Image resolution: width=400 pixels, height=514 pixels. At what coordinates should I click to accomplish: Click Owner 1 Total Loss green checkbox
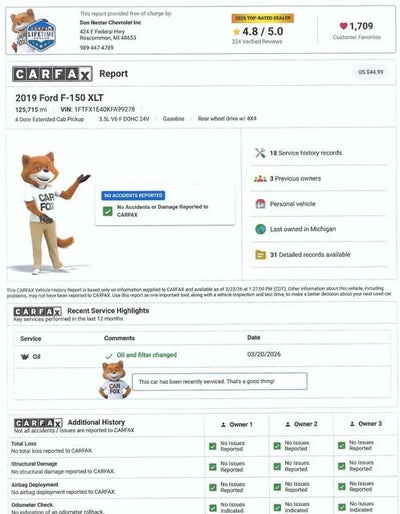212,446
